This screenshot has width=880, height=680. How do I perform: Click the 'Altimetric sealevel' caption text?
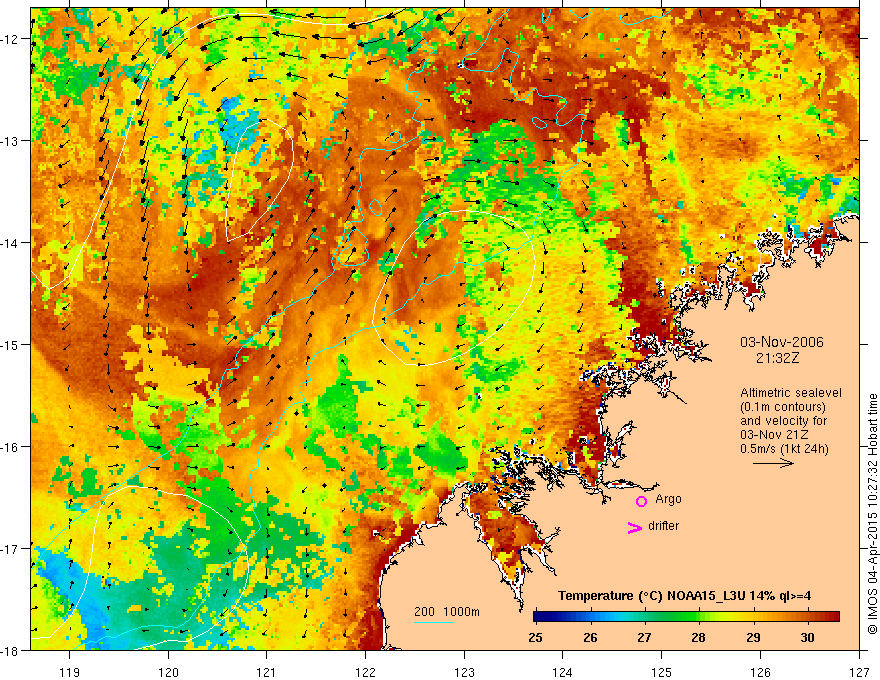pos(791,393)
